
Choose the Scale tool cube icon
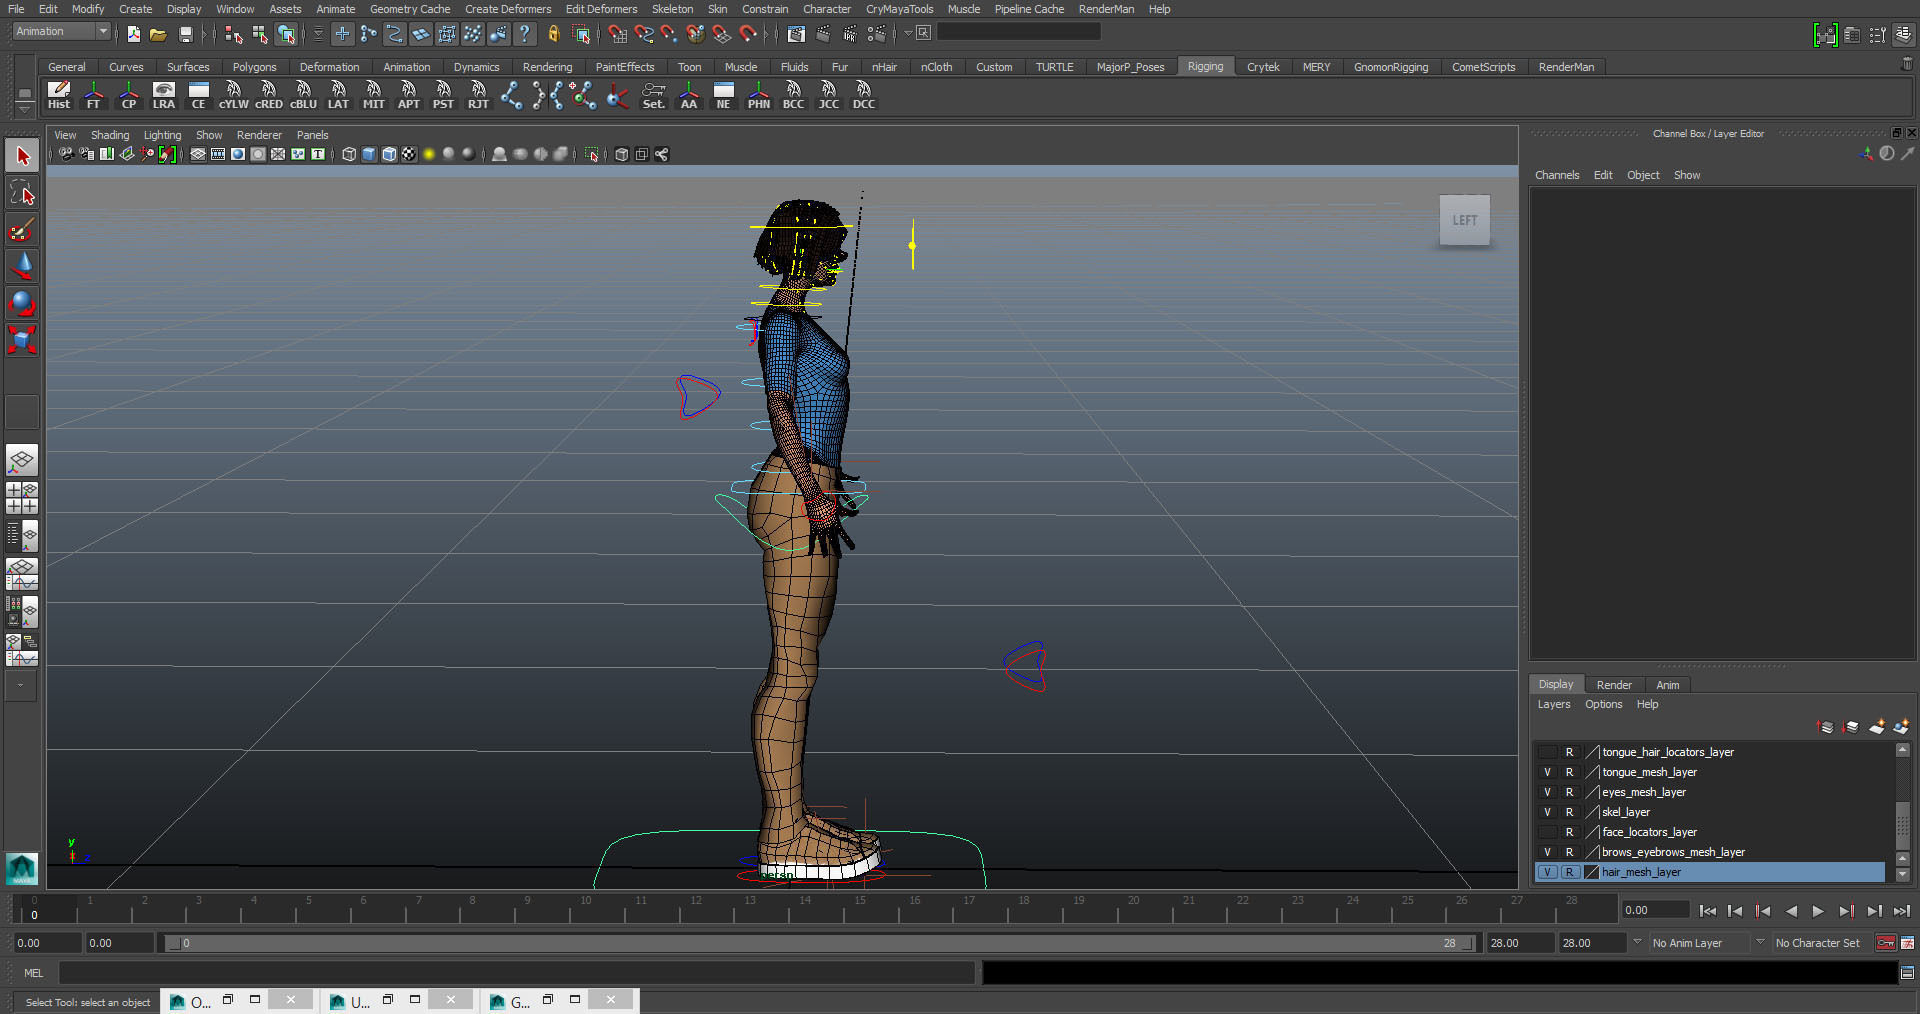coord(22,340)
